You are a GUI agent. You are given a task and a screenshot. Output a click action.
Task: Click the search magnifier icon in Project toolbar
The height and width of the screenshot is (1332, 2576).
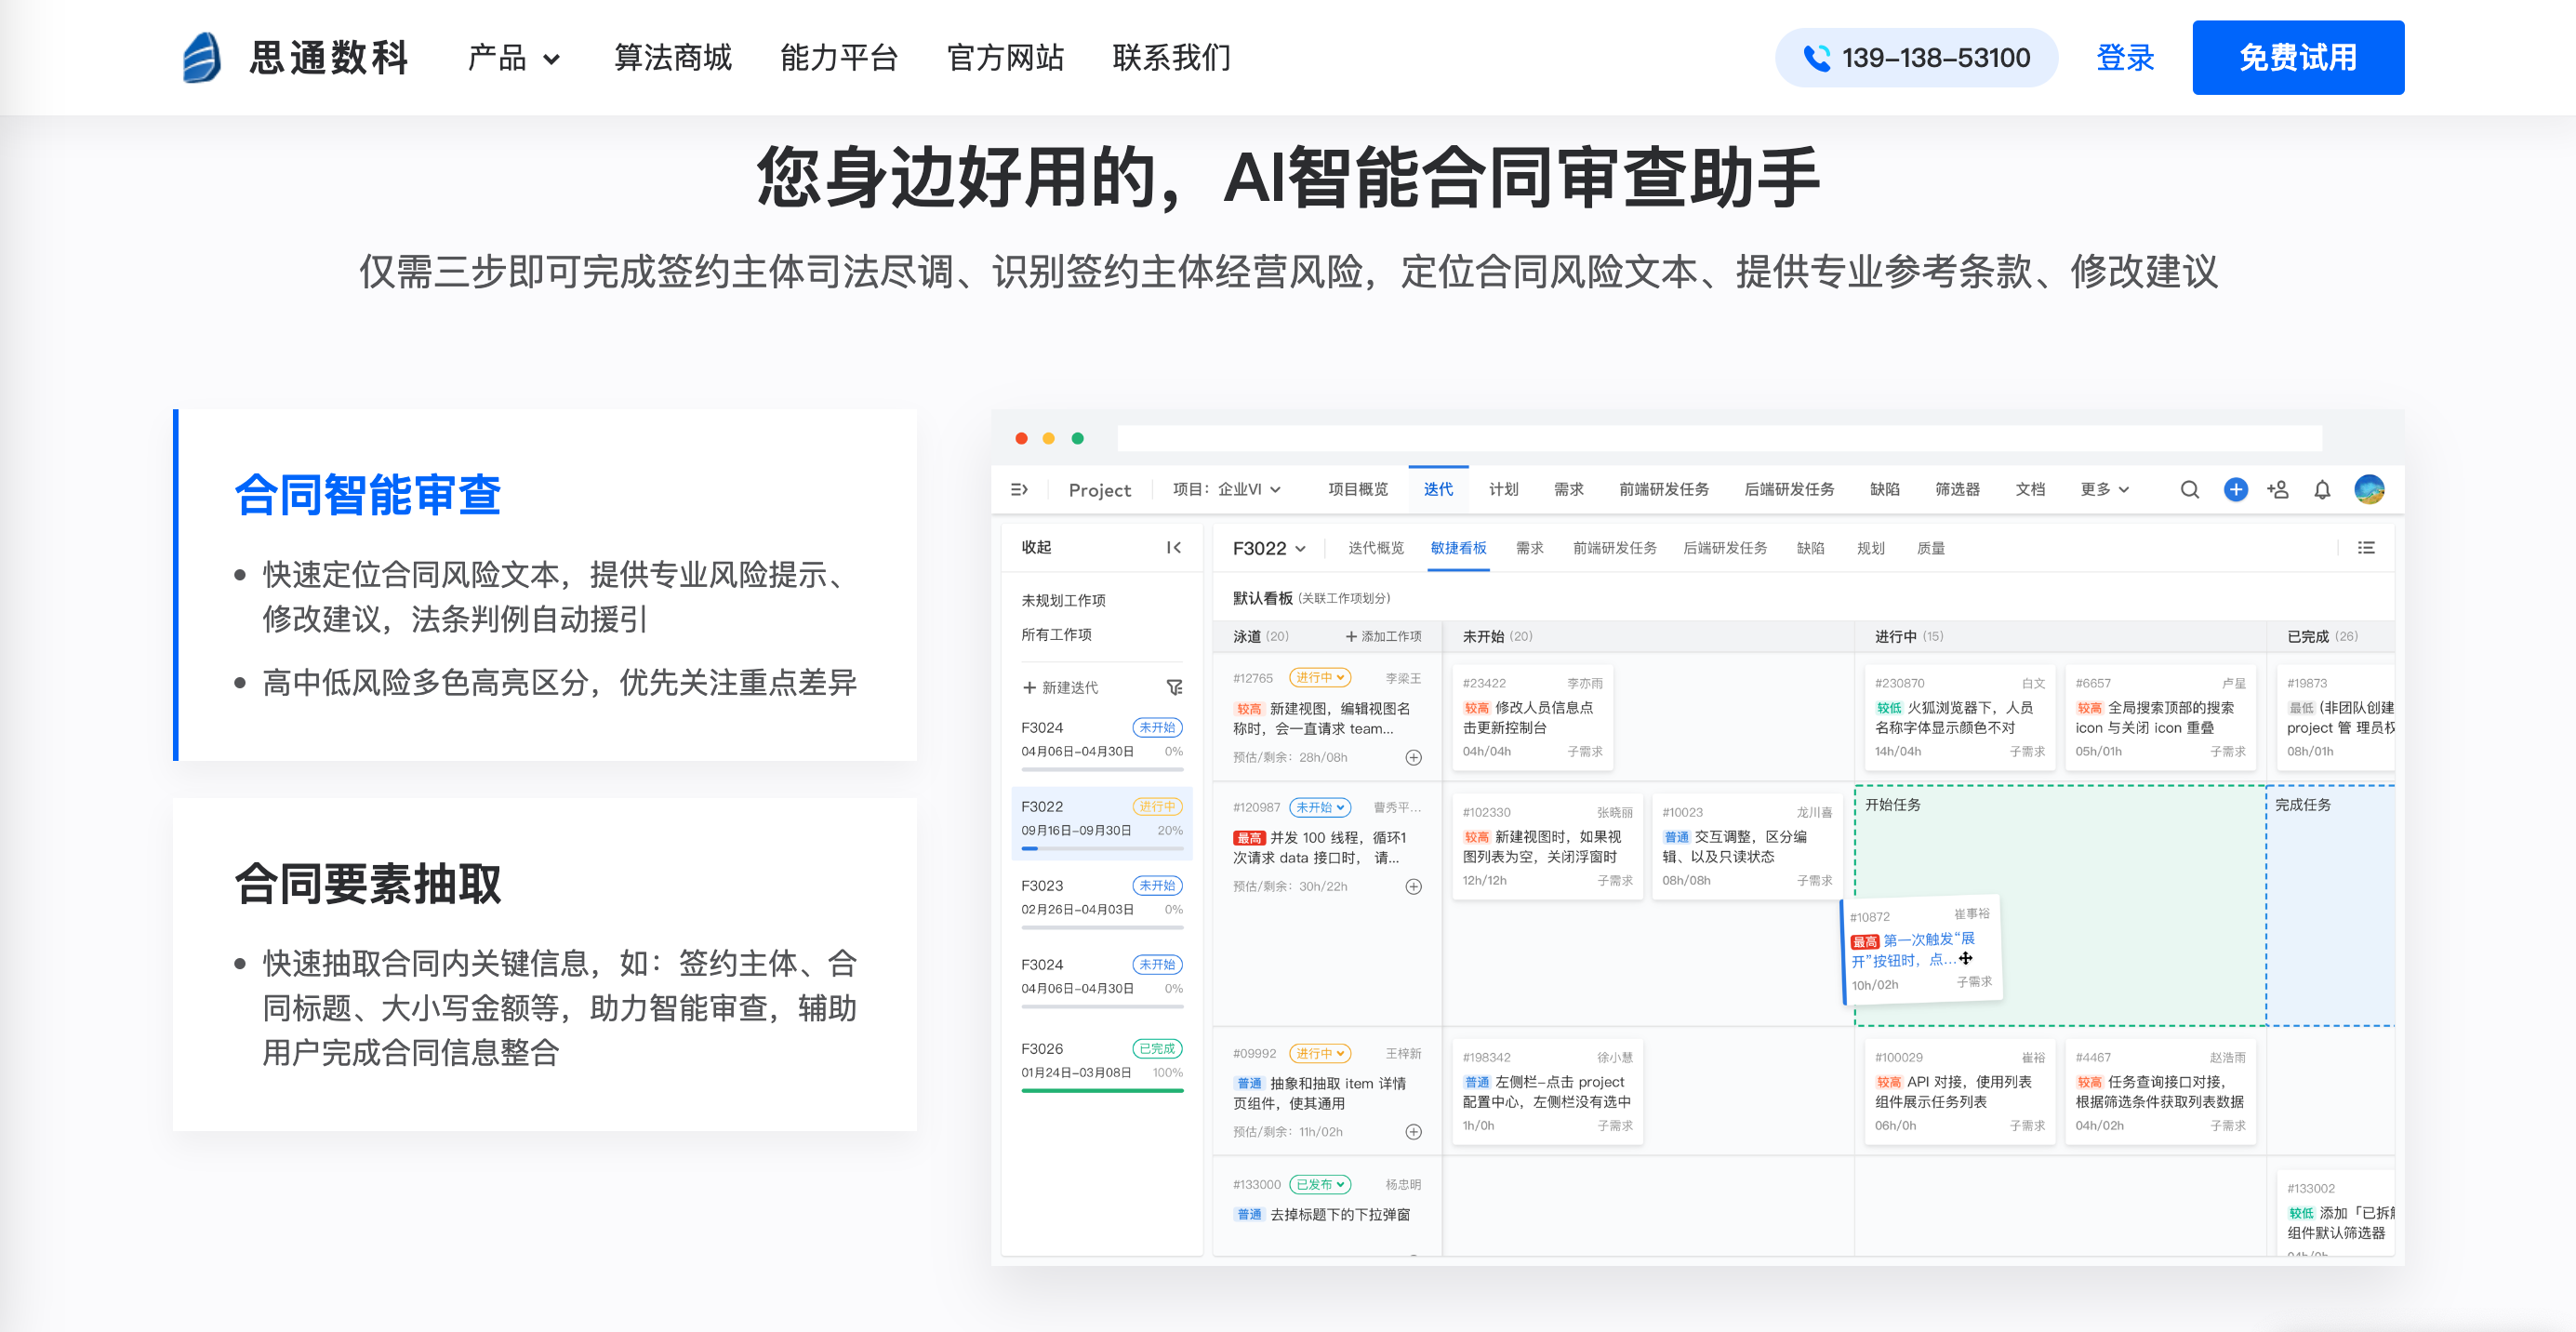point(2189,489)
